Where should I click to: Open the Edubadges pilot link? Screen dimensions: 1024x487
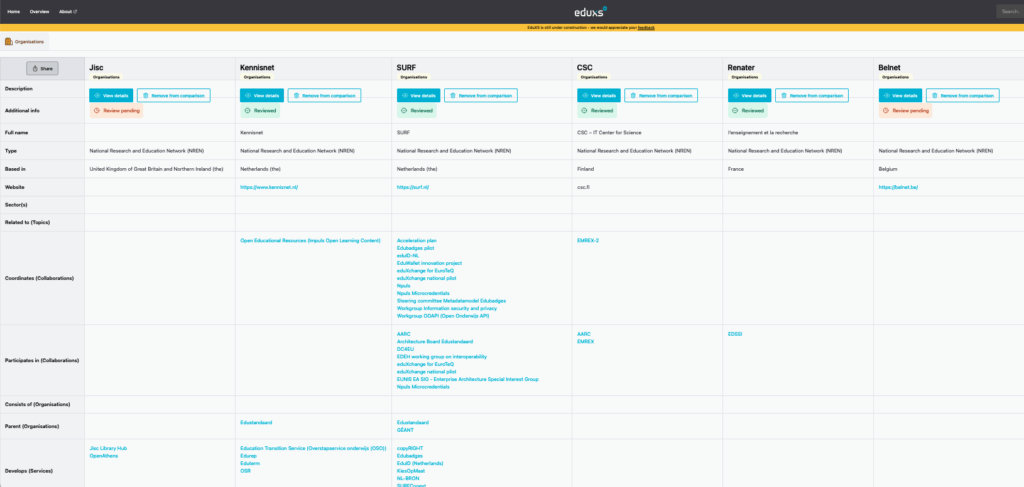pos(415,248)
